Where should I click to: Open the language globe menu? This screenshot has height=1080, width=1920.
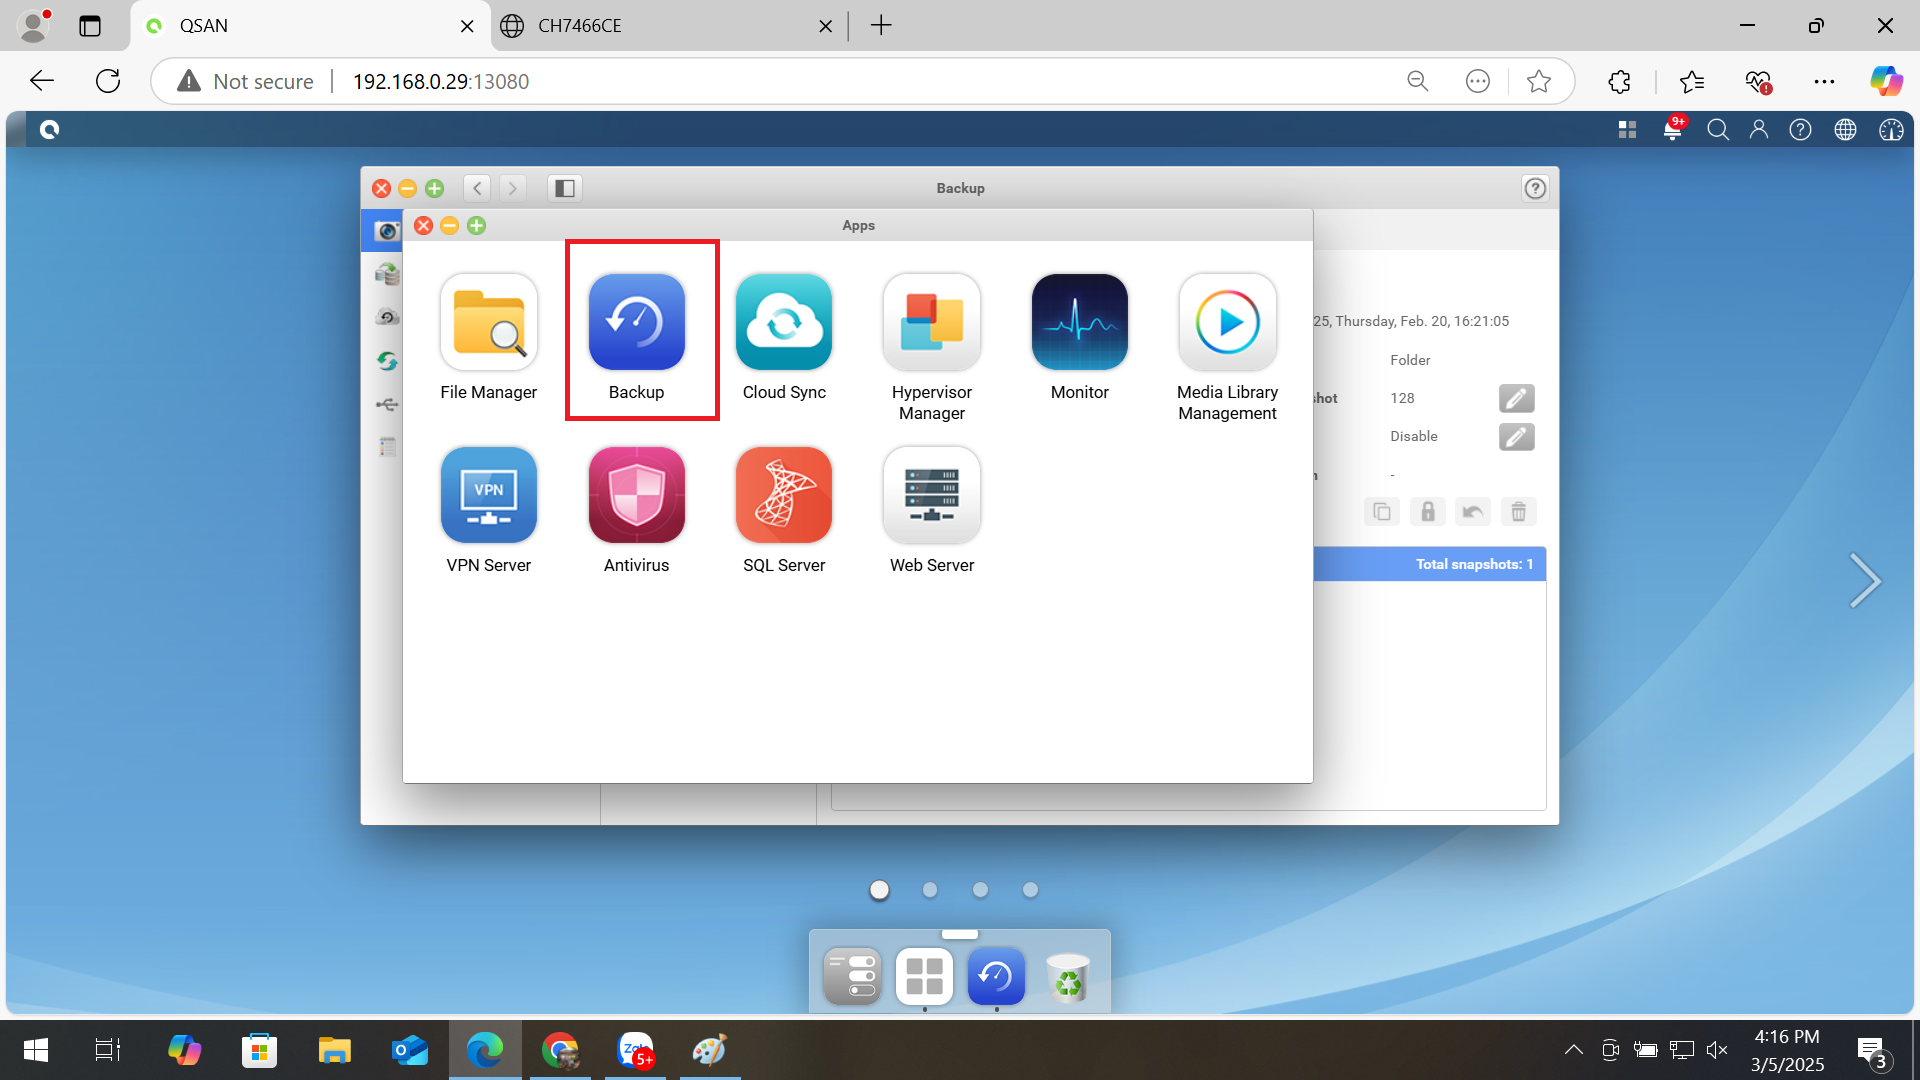[1845, 129]
